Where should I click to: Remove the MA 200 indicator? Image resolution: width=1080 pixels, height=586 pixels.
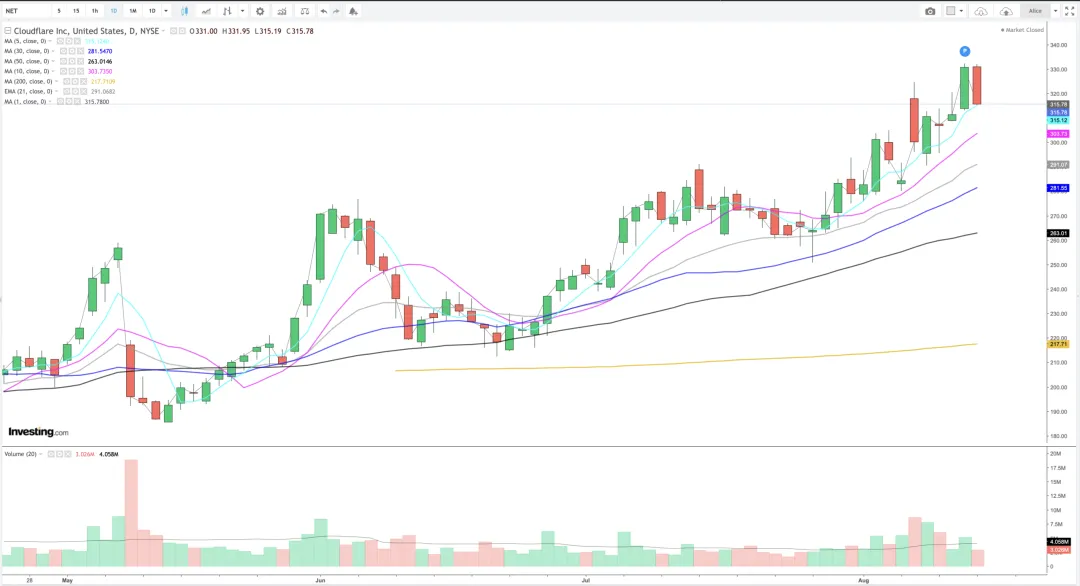tap(83, 81)
